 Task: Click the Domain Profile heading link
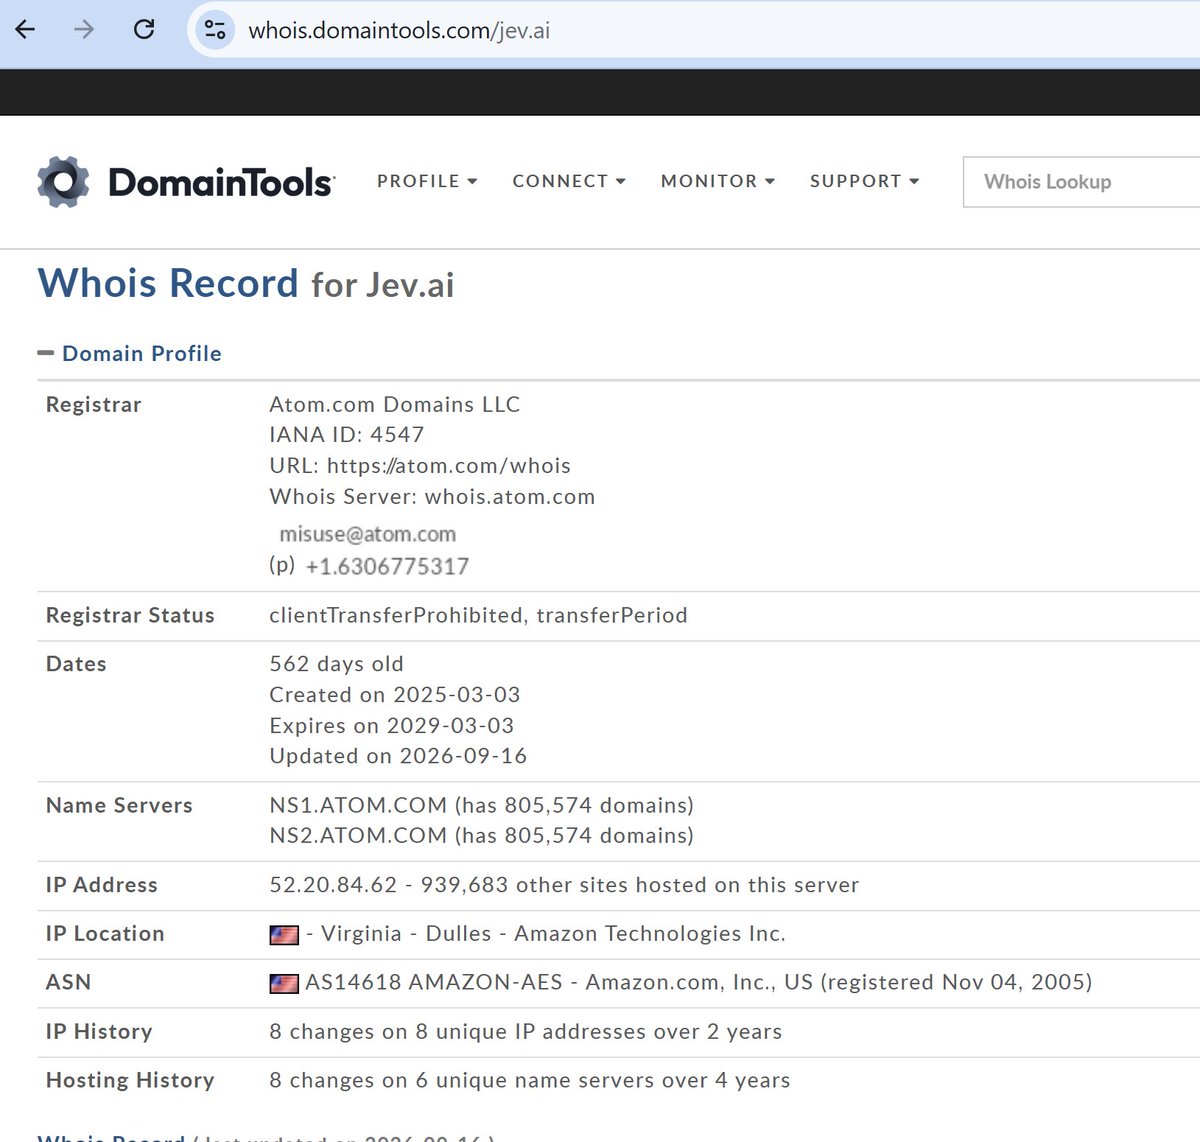(142, 353)
